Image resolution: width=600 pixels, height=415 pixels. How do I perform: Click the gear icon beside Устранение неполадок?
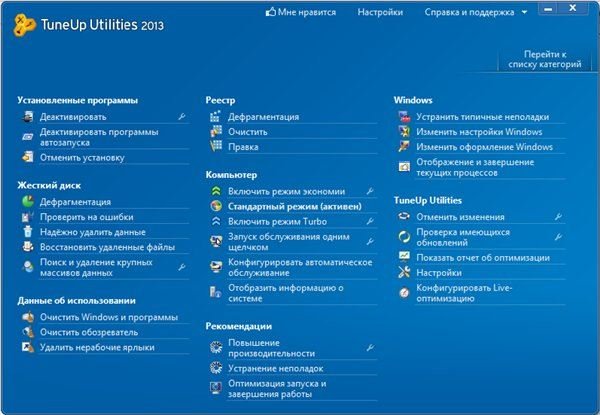coord(216,368)
